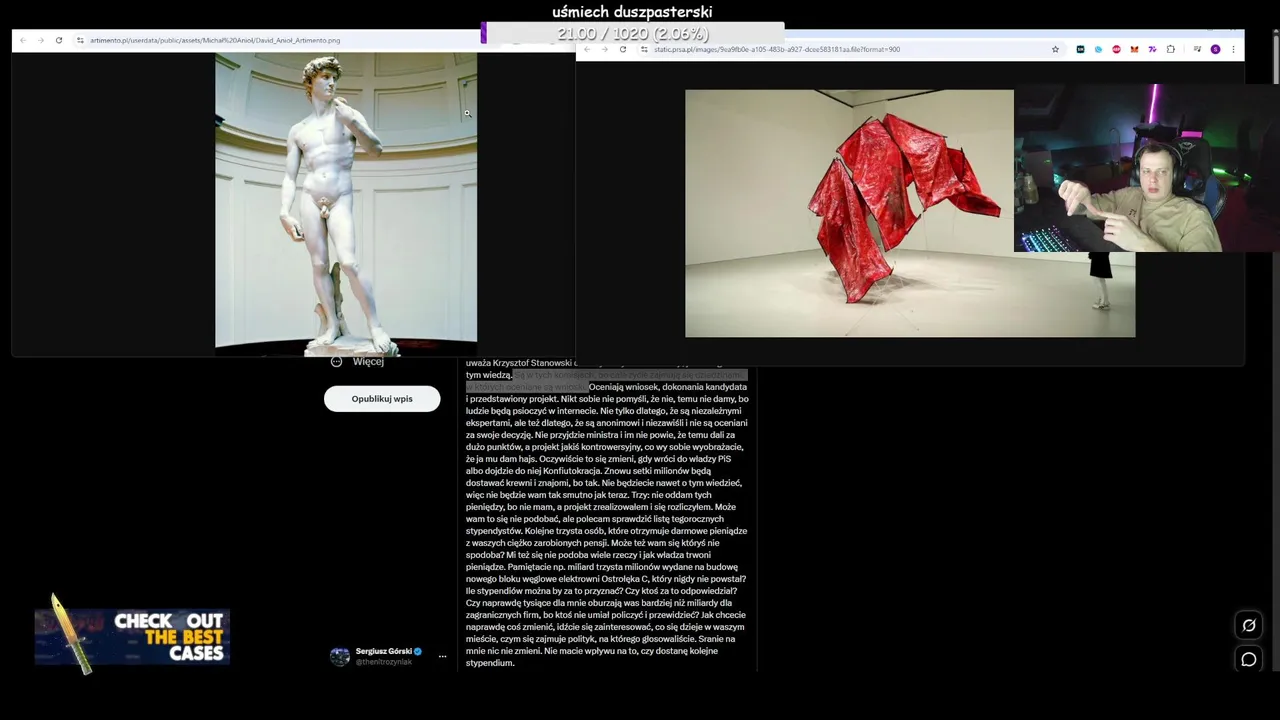Go back in the artimento.pl browser window
Viewport: 1280px width, 720px height.
[23, 40]
